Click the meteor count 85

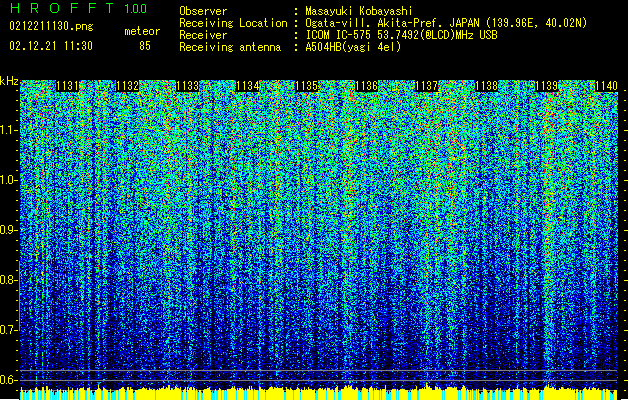click(x=145, y=46)
